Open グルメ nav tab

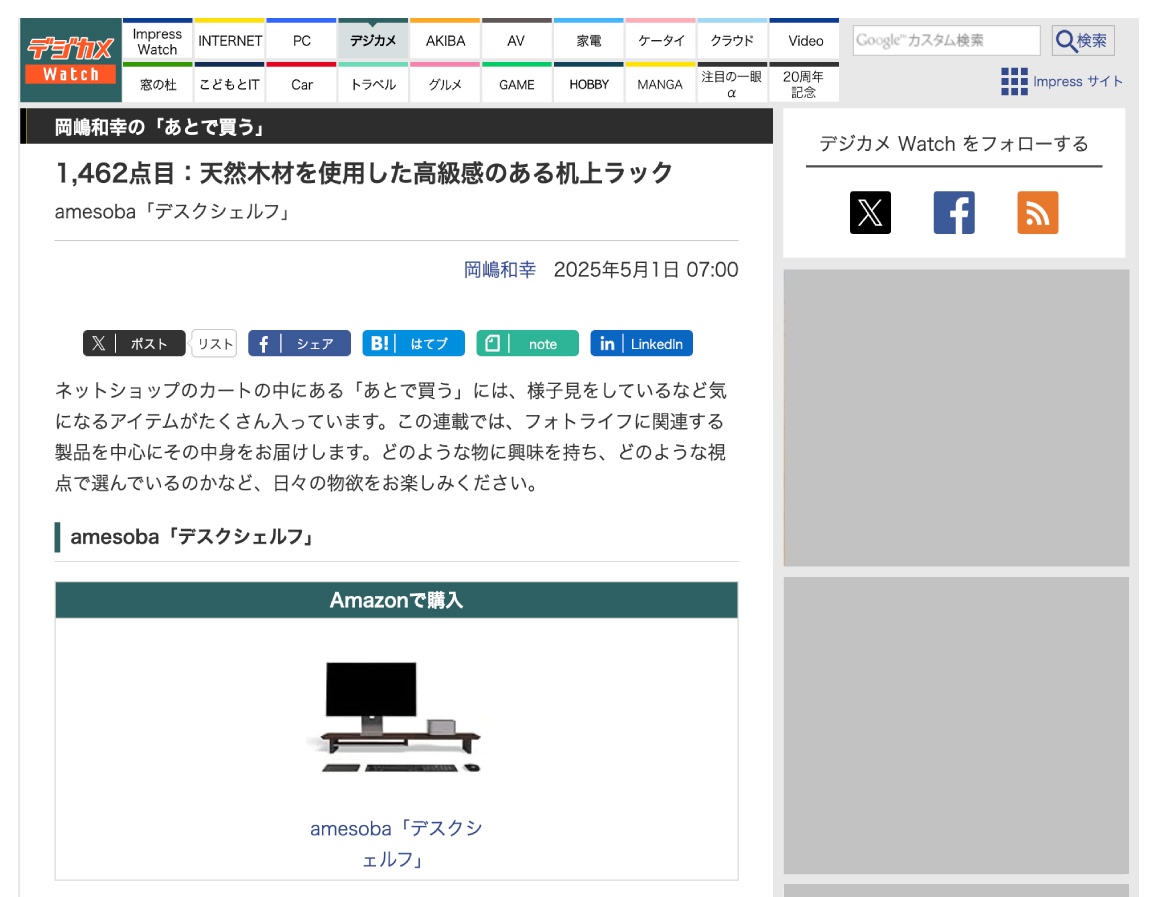point(445,84)
